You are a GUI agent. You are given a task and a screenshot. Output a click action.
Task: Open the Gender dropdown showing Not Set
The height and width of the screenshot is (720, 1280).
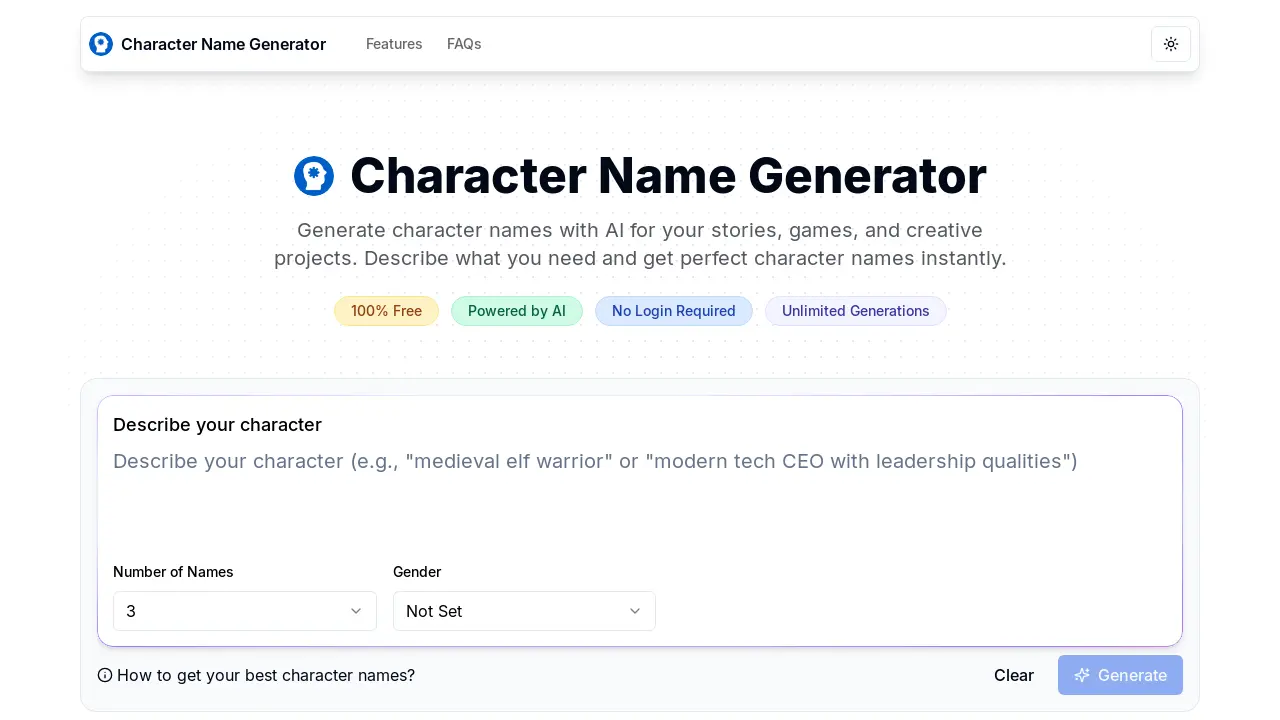524,611
